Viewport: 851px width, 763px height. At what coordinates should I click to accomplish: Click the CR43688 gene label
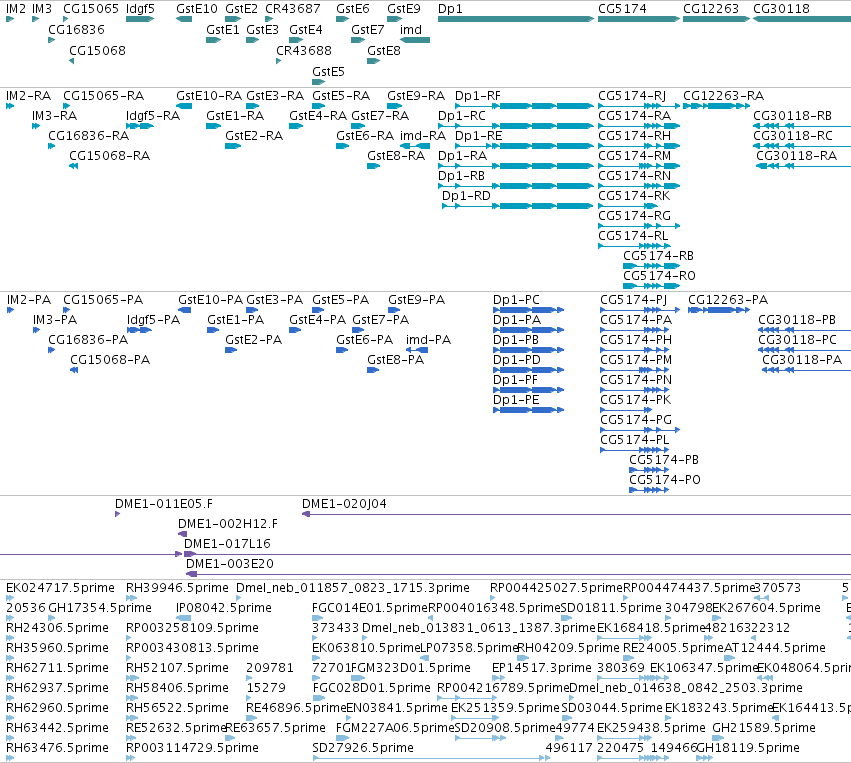point(303,50)
